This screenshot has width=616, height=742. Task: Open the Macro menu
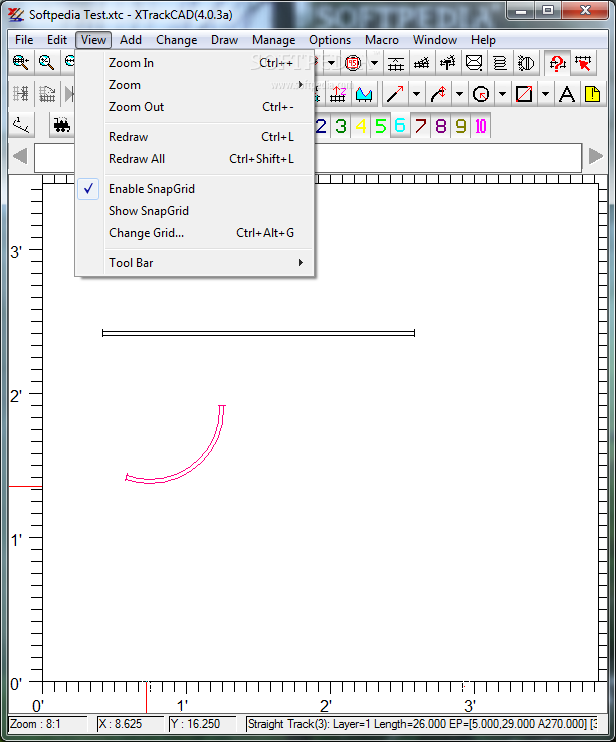[382, 40]
